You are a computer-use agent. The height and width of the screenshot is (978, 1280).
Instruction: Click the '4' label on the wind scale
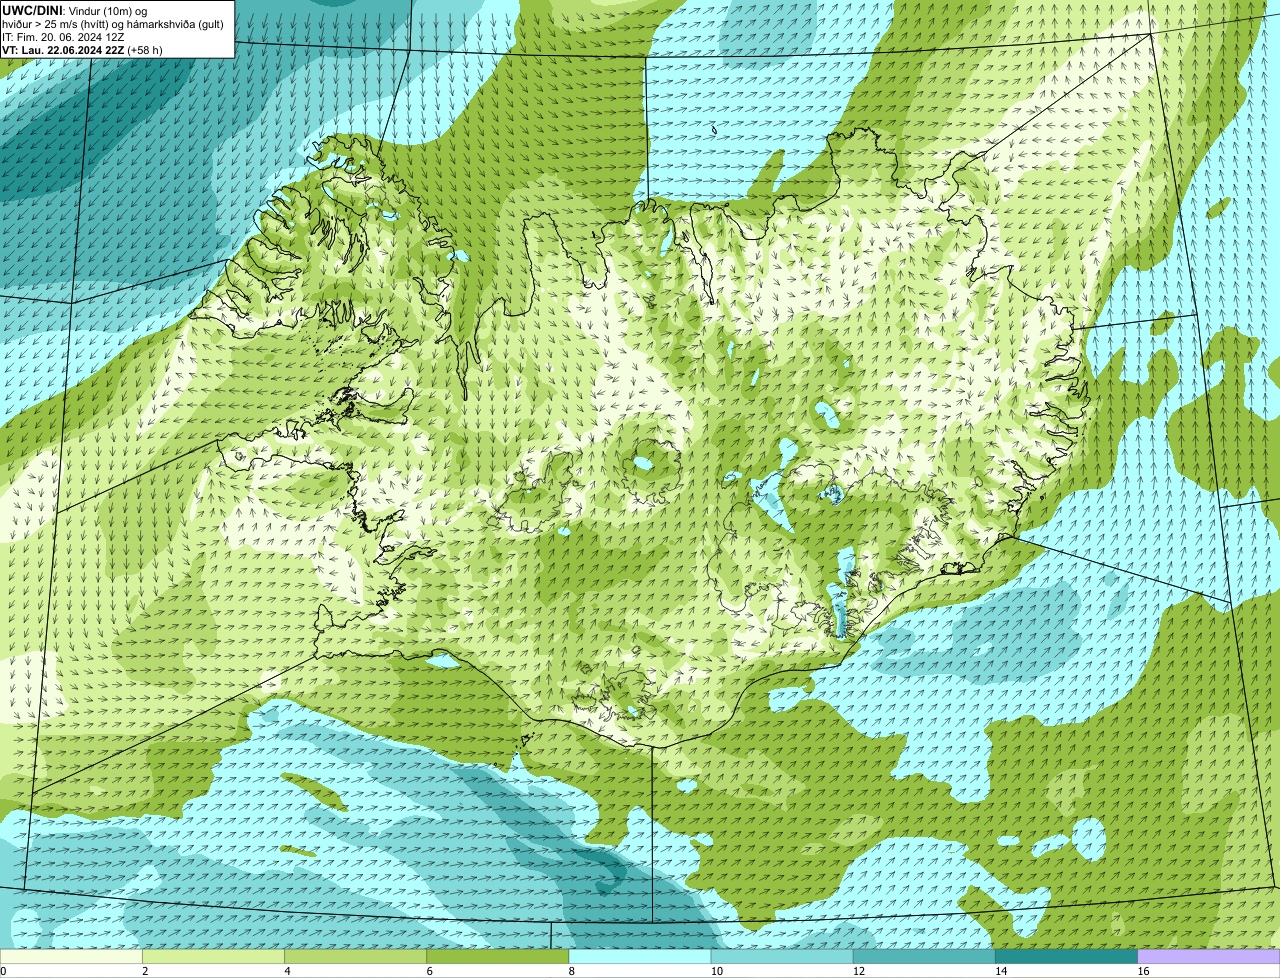tap(287, 971)
